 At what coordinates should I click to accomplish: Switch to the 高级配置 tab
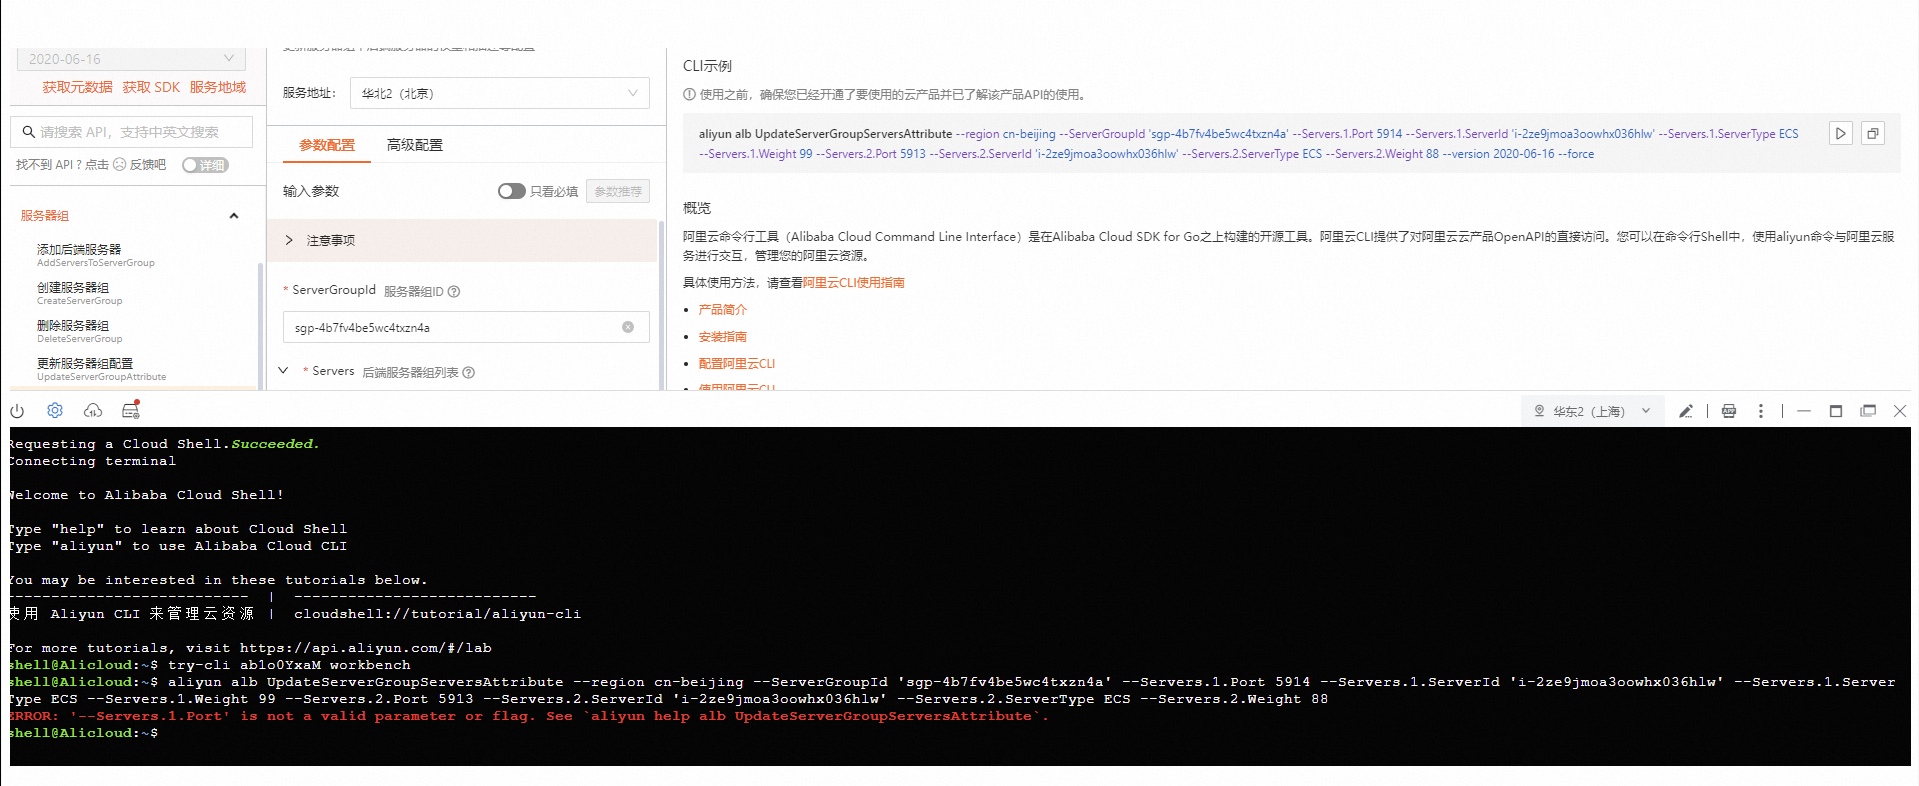(415, 145)
